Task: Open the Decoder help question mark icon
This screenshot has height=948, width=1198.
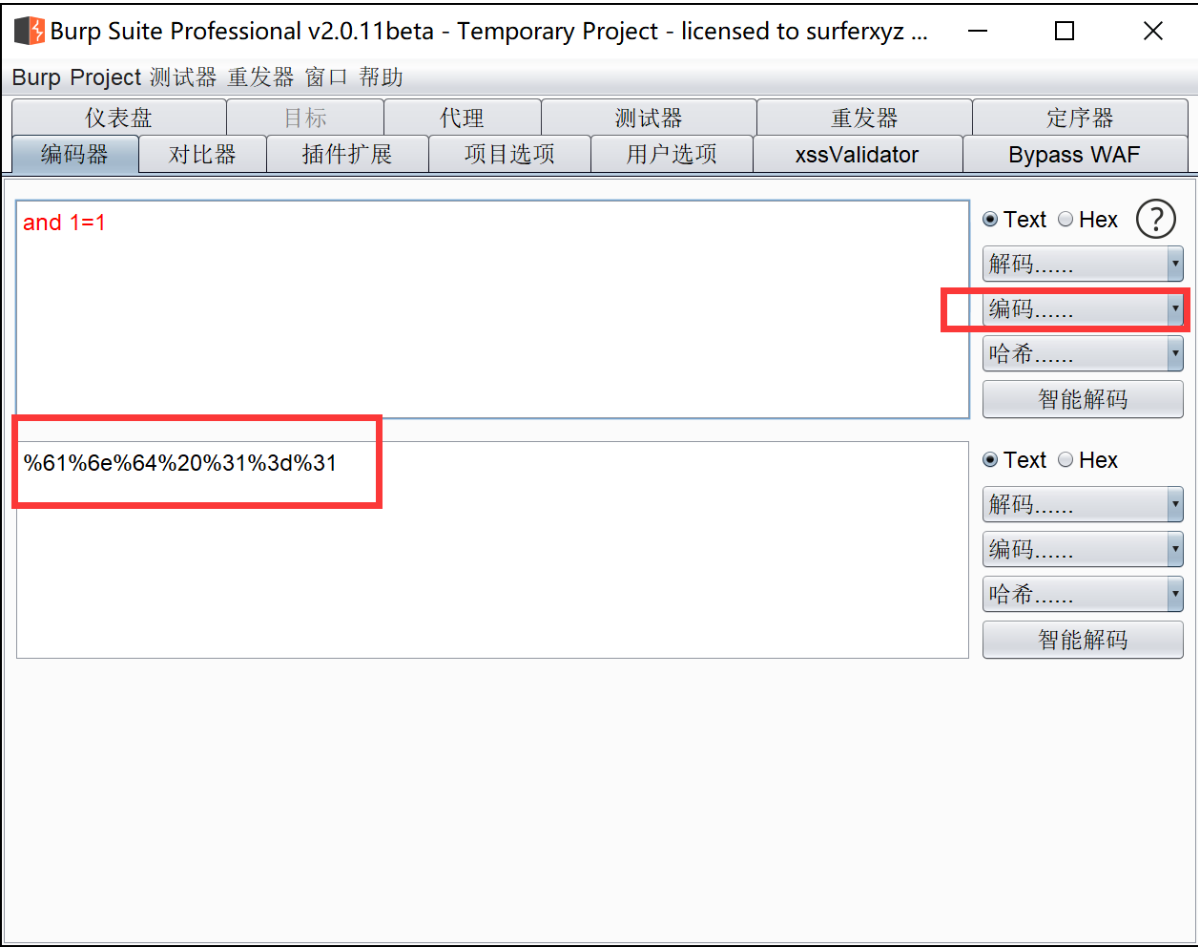Action: click(x=1155, y=220)
